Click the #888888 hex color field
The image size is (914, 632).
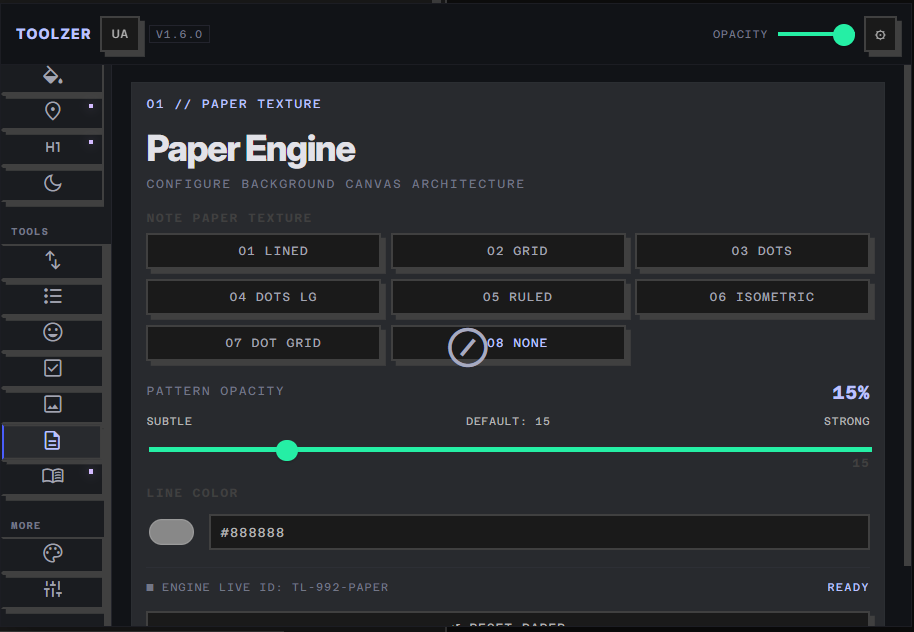coord(539,532)
